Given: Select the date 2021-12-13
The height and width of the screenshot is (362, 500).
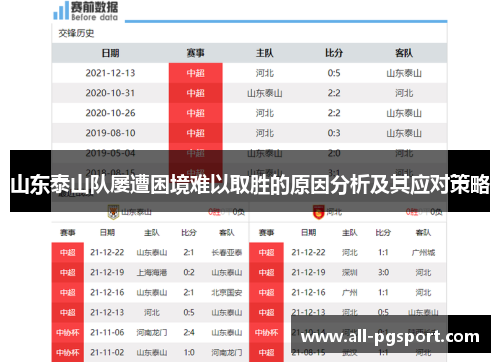Looking at the screenshot, I should click(x=110, y=73).
